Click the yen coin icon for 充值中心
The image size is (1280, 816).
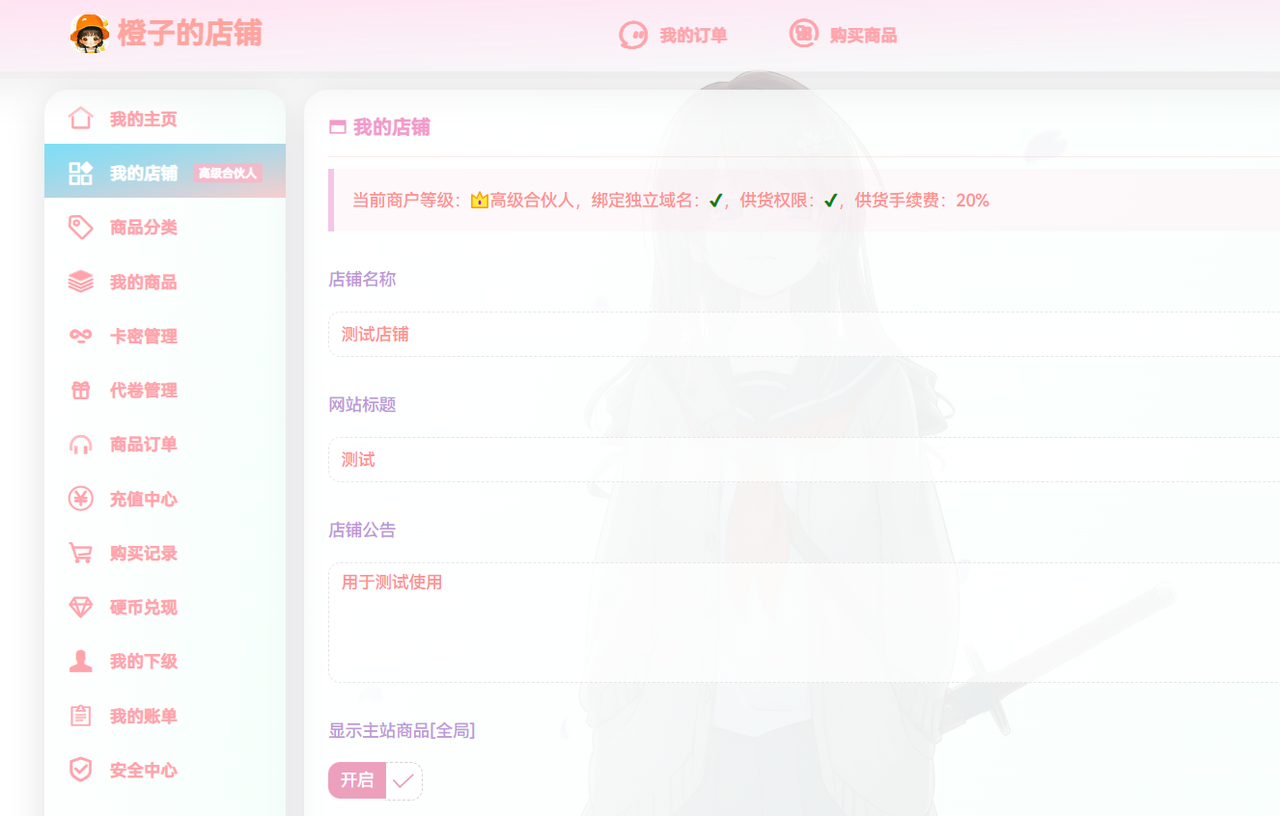(x=81, y=499)
